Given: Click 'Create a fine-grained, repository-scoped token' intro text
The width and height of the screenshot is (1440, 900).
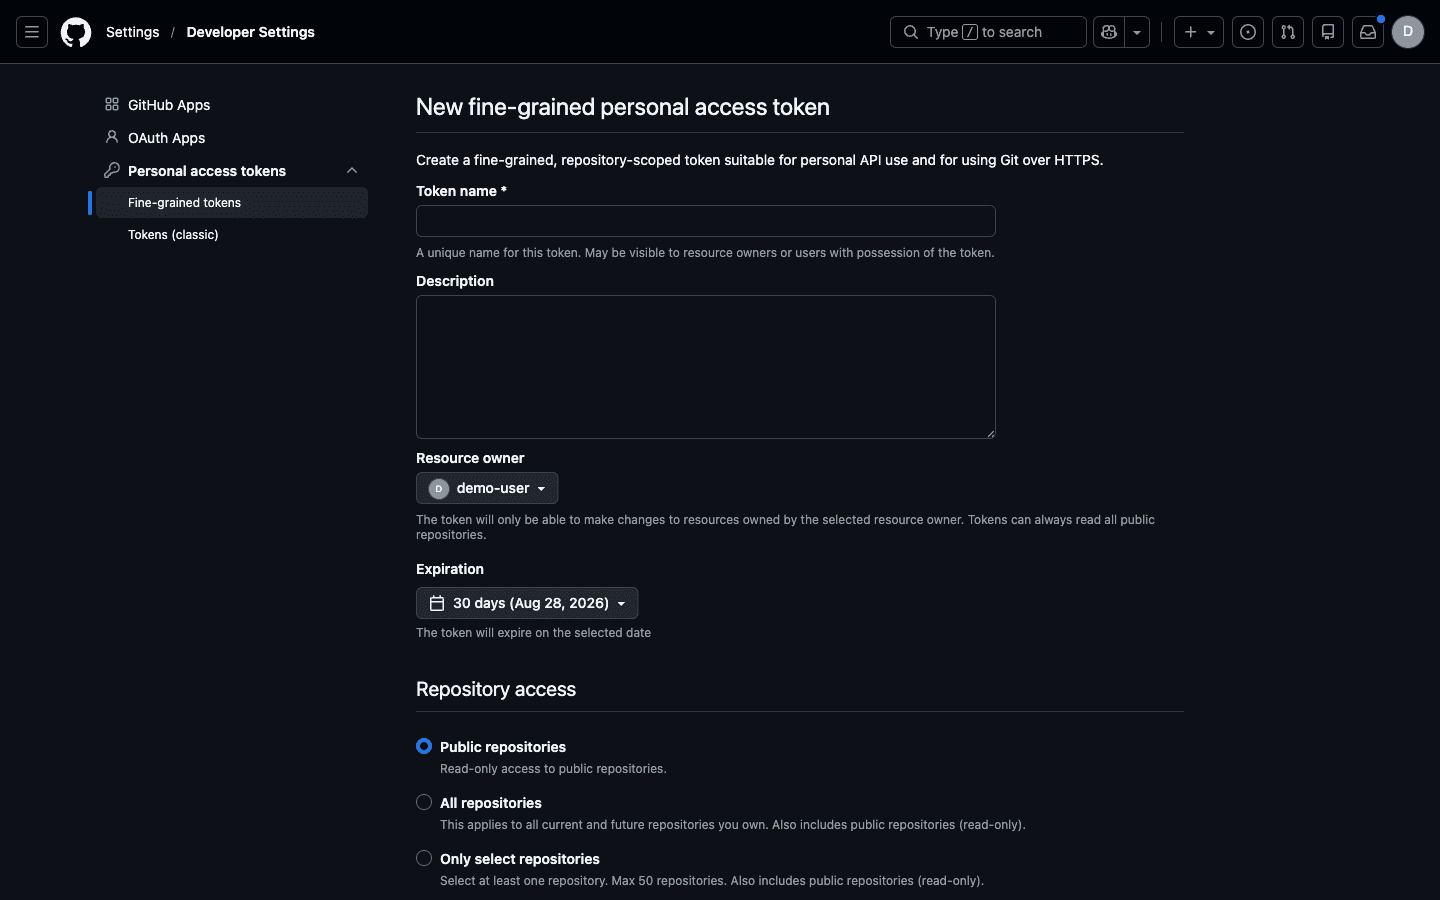Looking at the screenshot, I should 760,160.
